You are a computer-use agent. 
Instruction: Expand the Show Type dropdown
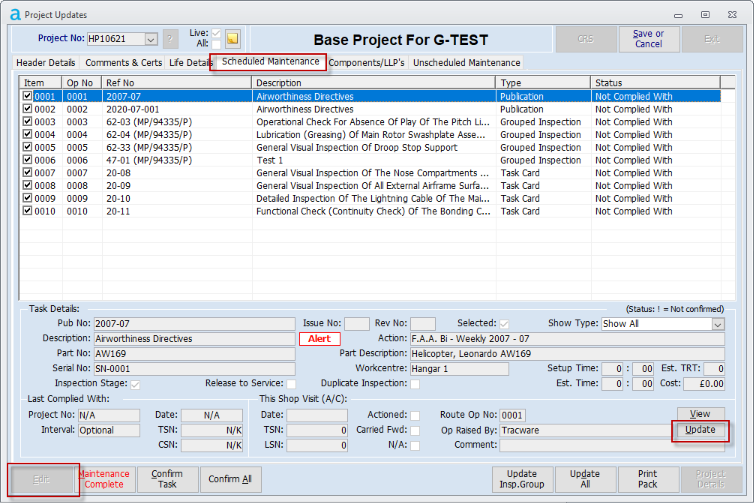[x=718, y=324]
